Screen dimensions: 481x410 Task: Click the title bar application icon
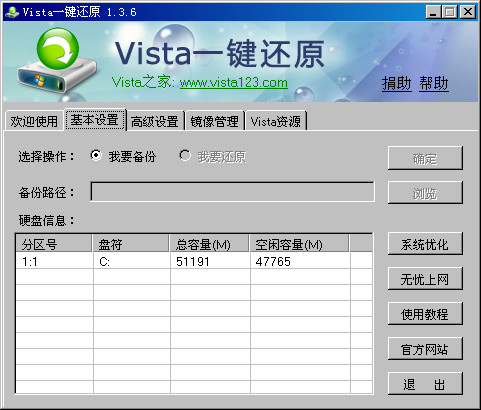12,12
